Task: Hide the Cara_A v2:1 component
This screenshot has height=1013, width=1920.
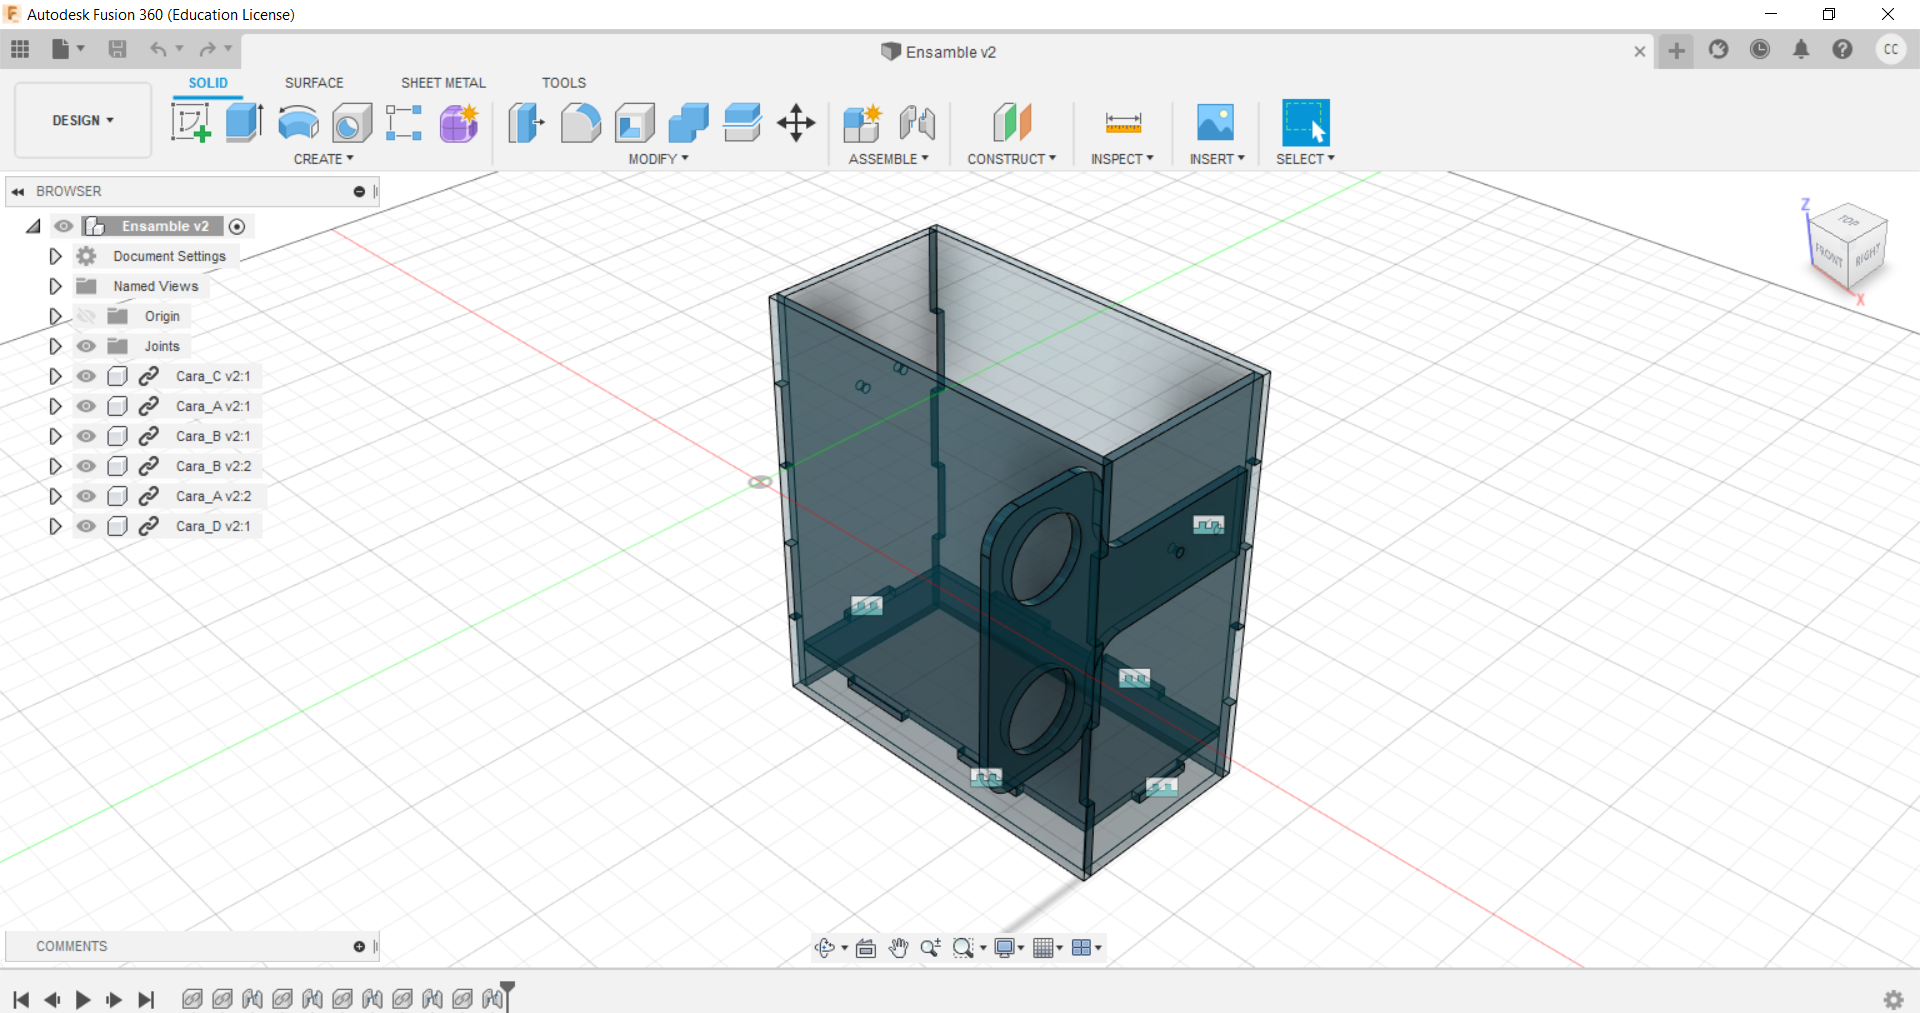Action: point(87,406)
